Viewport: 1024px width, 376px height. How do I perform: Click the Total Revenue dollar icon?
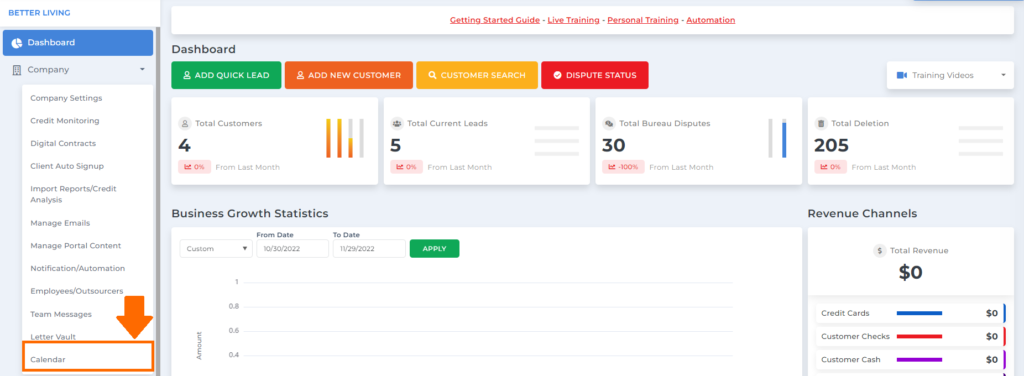click(880, 251)
